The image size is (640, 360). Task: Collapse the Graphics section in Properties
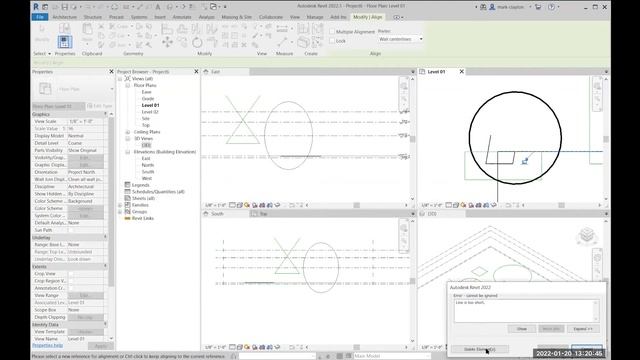[105, 114]
